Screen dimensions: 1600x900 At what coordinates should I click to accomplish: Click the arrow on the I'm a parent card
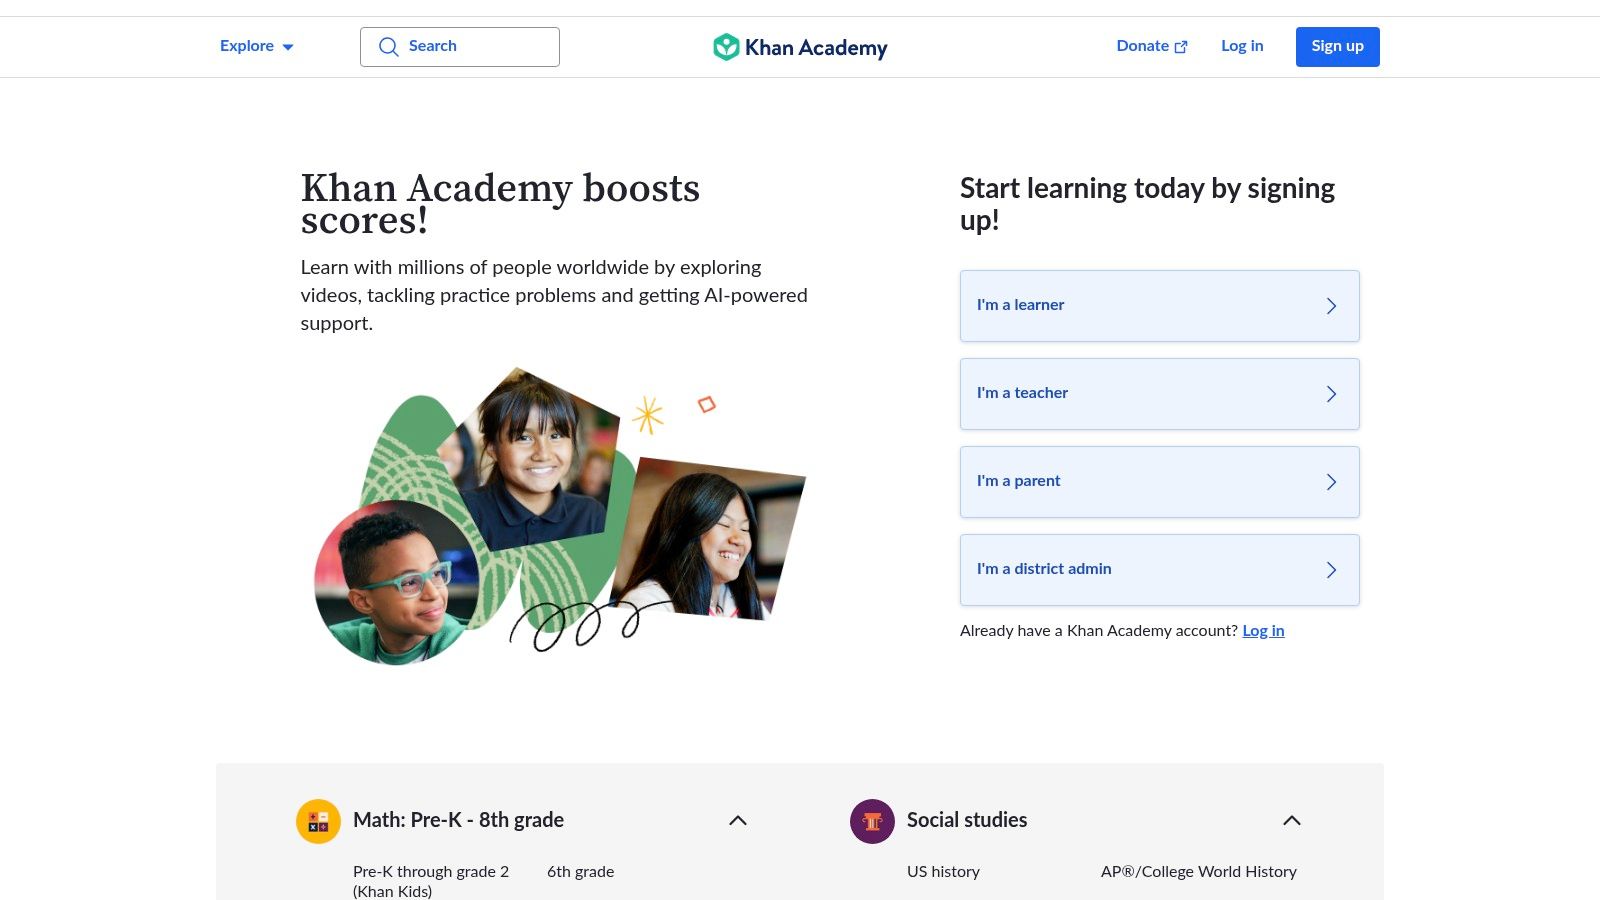[x=1332, y=482]
